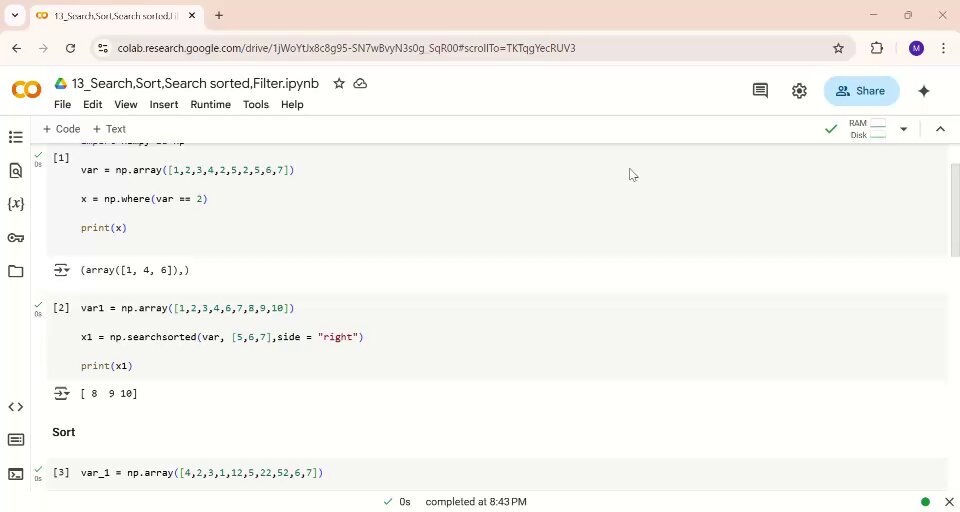Open the code snippets panel icon
This screenshot has width=960, height=512.
[x=16, y=407]
